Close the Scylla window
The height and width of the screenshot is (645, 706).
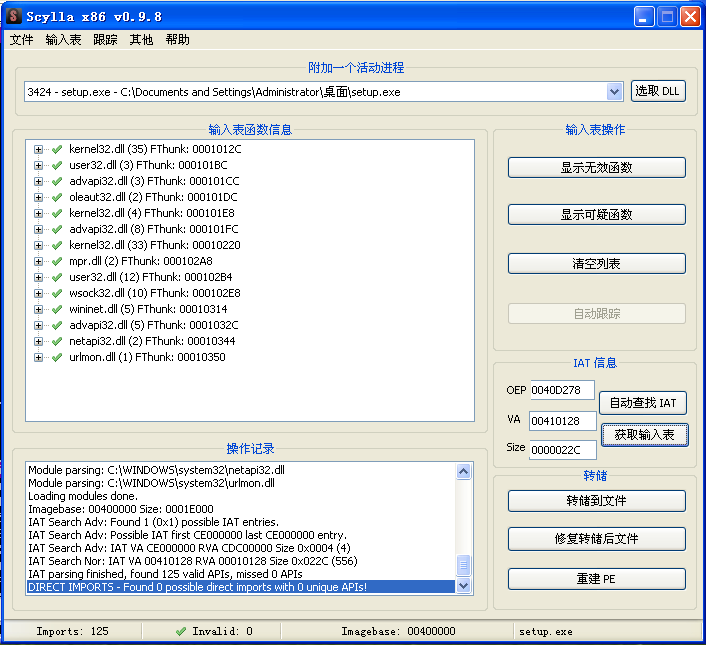tap(690, 17)
